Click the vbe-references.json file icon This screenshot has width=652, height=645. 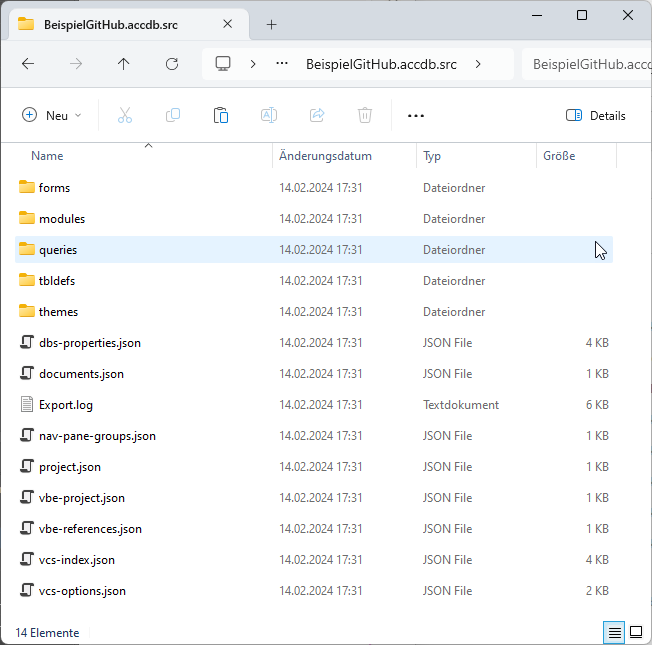click(x=27, y=528)
